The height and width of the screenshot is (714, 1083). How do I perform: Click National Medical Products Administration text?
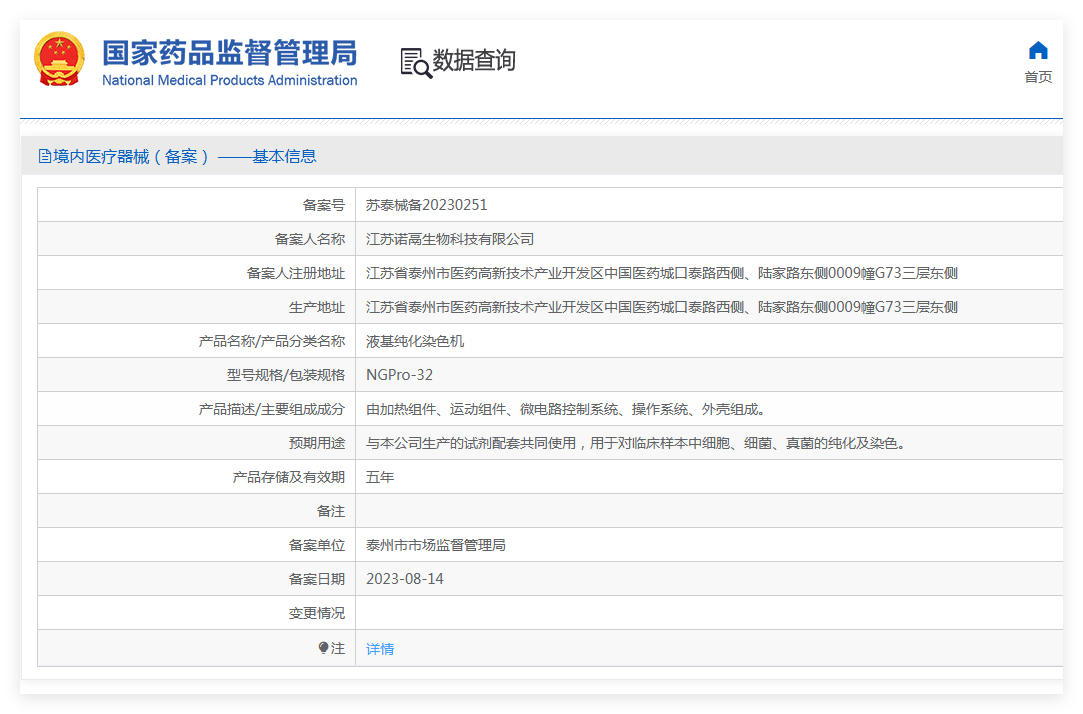(230, 80)
